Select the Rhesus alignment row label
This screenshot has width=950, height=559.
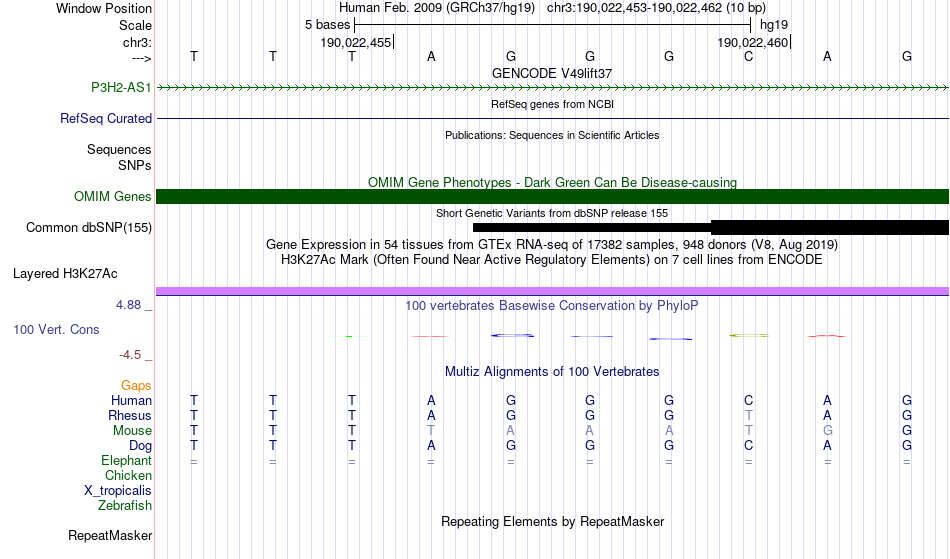pos(130,415)
